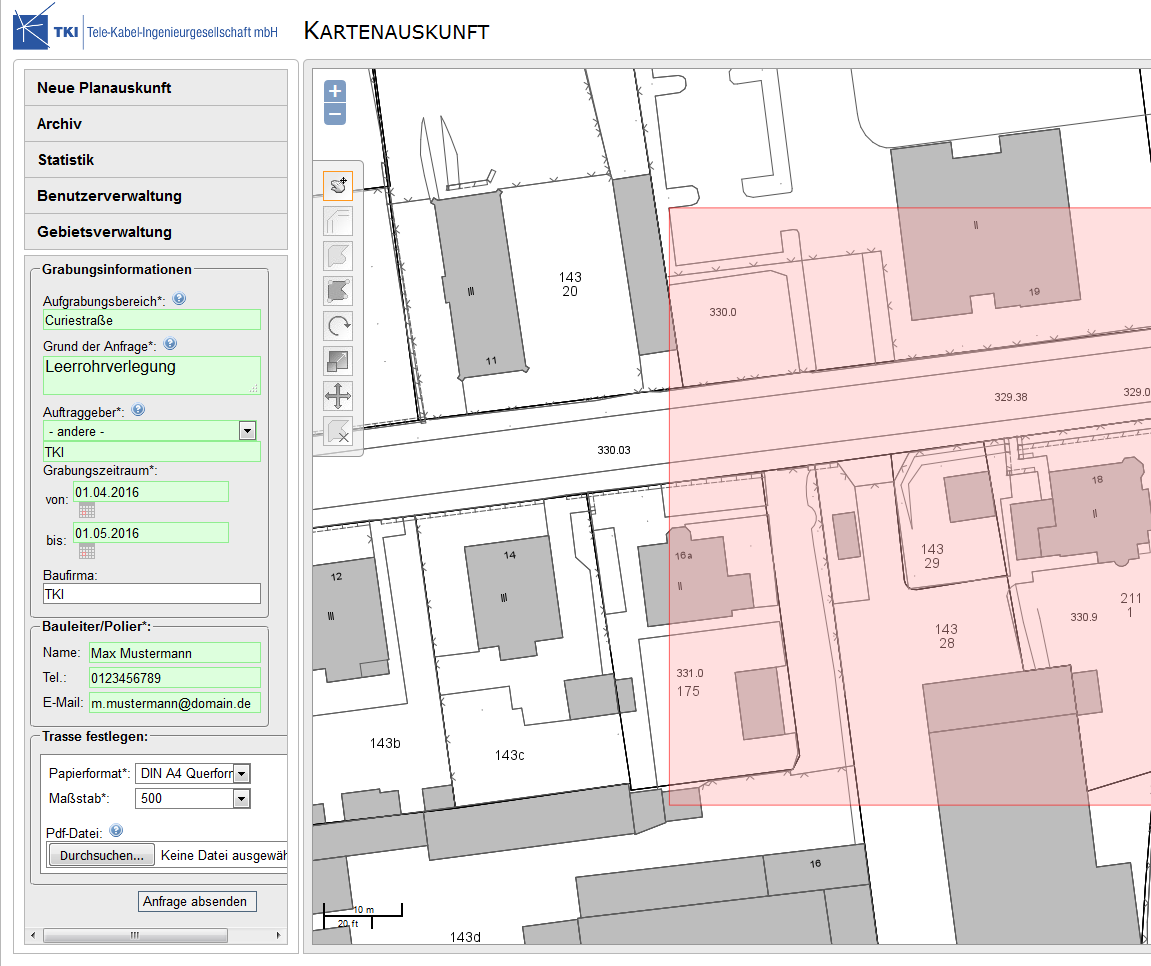Select Statistik in the sidebar
1151x966 pixels.
(x=64, y=159)
